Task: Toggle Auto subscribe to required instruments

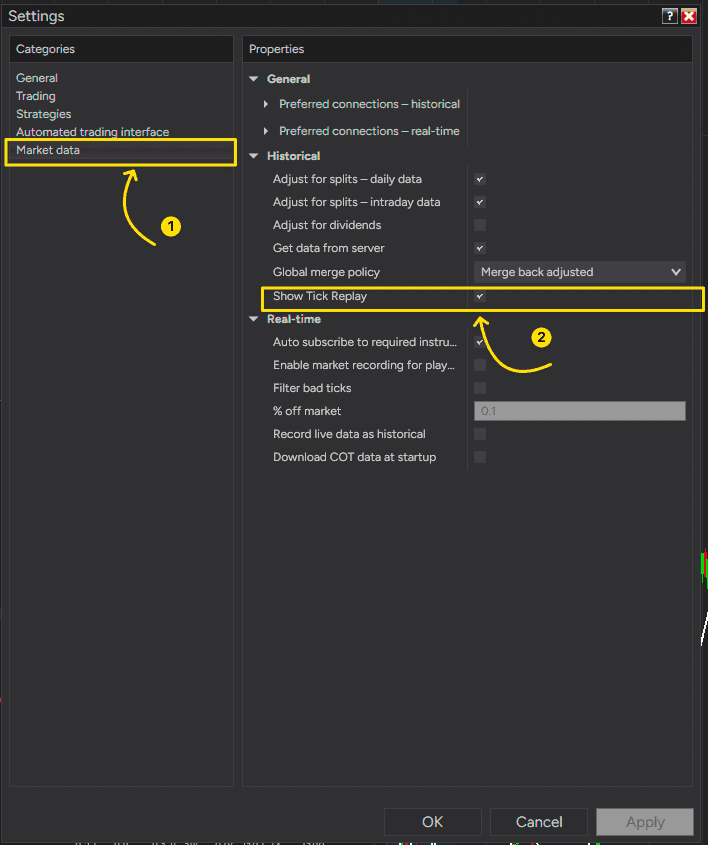Action: click(480, 342)
